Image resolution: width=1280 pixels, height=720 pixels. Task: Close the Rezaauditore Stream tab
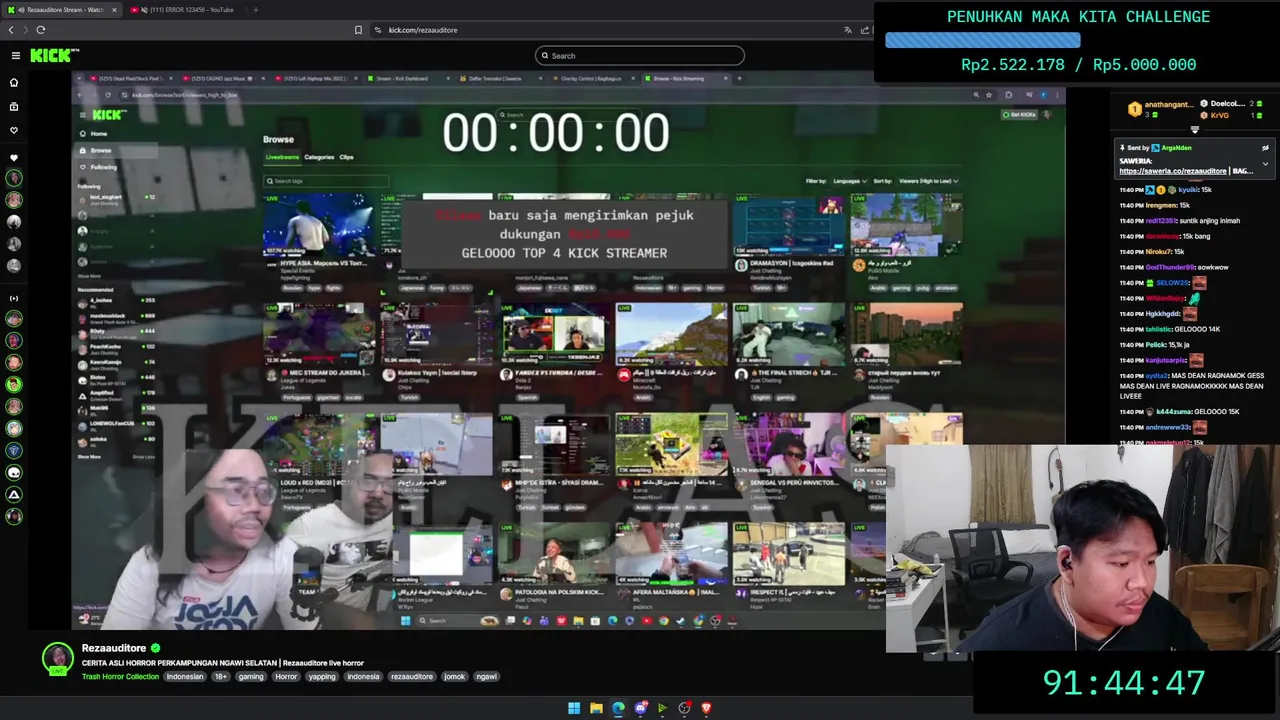(114, 10)
